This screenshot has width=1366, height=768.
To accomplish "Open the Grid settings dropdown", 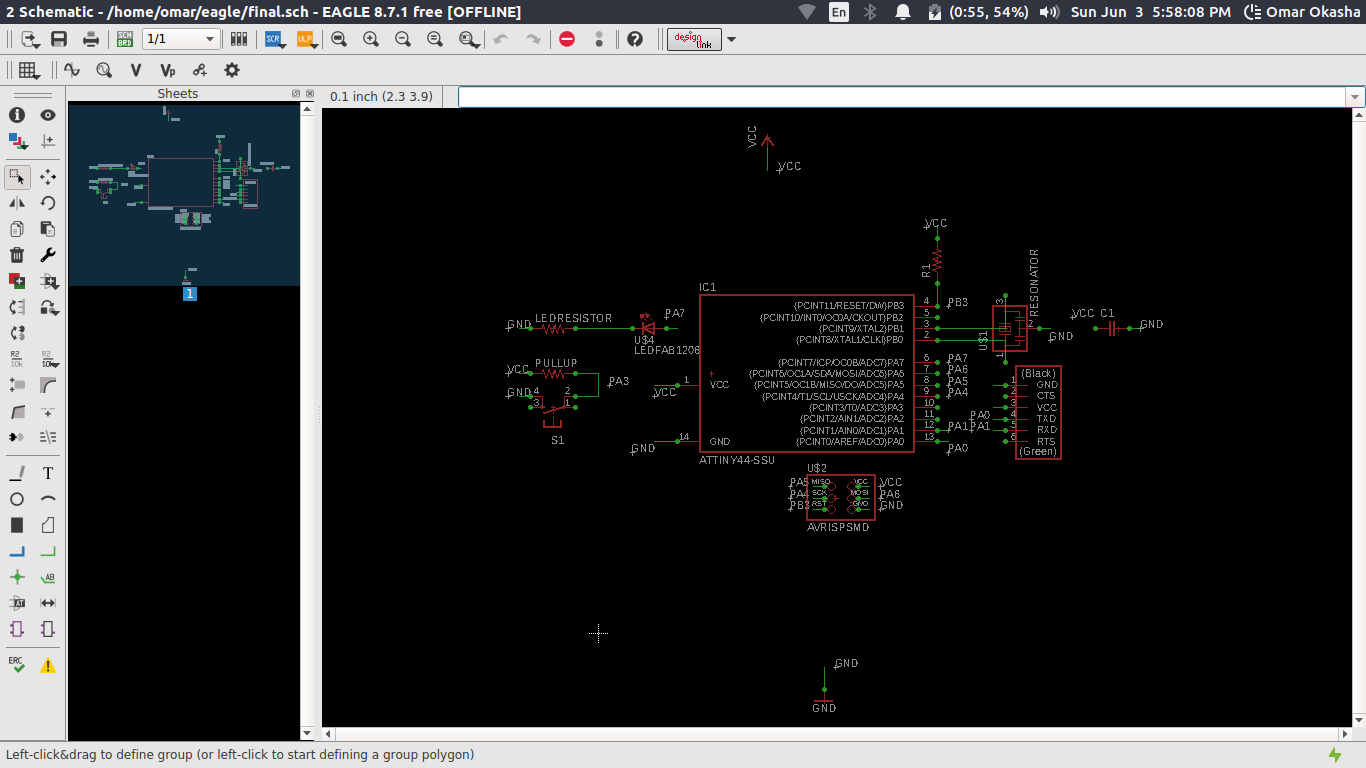I will pyautogui.click(x=28, y=70).
